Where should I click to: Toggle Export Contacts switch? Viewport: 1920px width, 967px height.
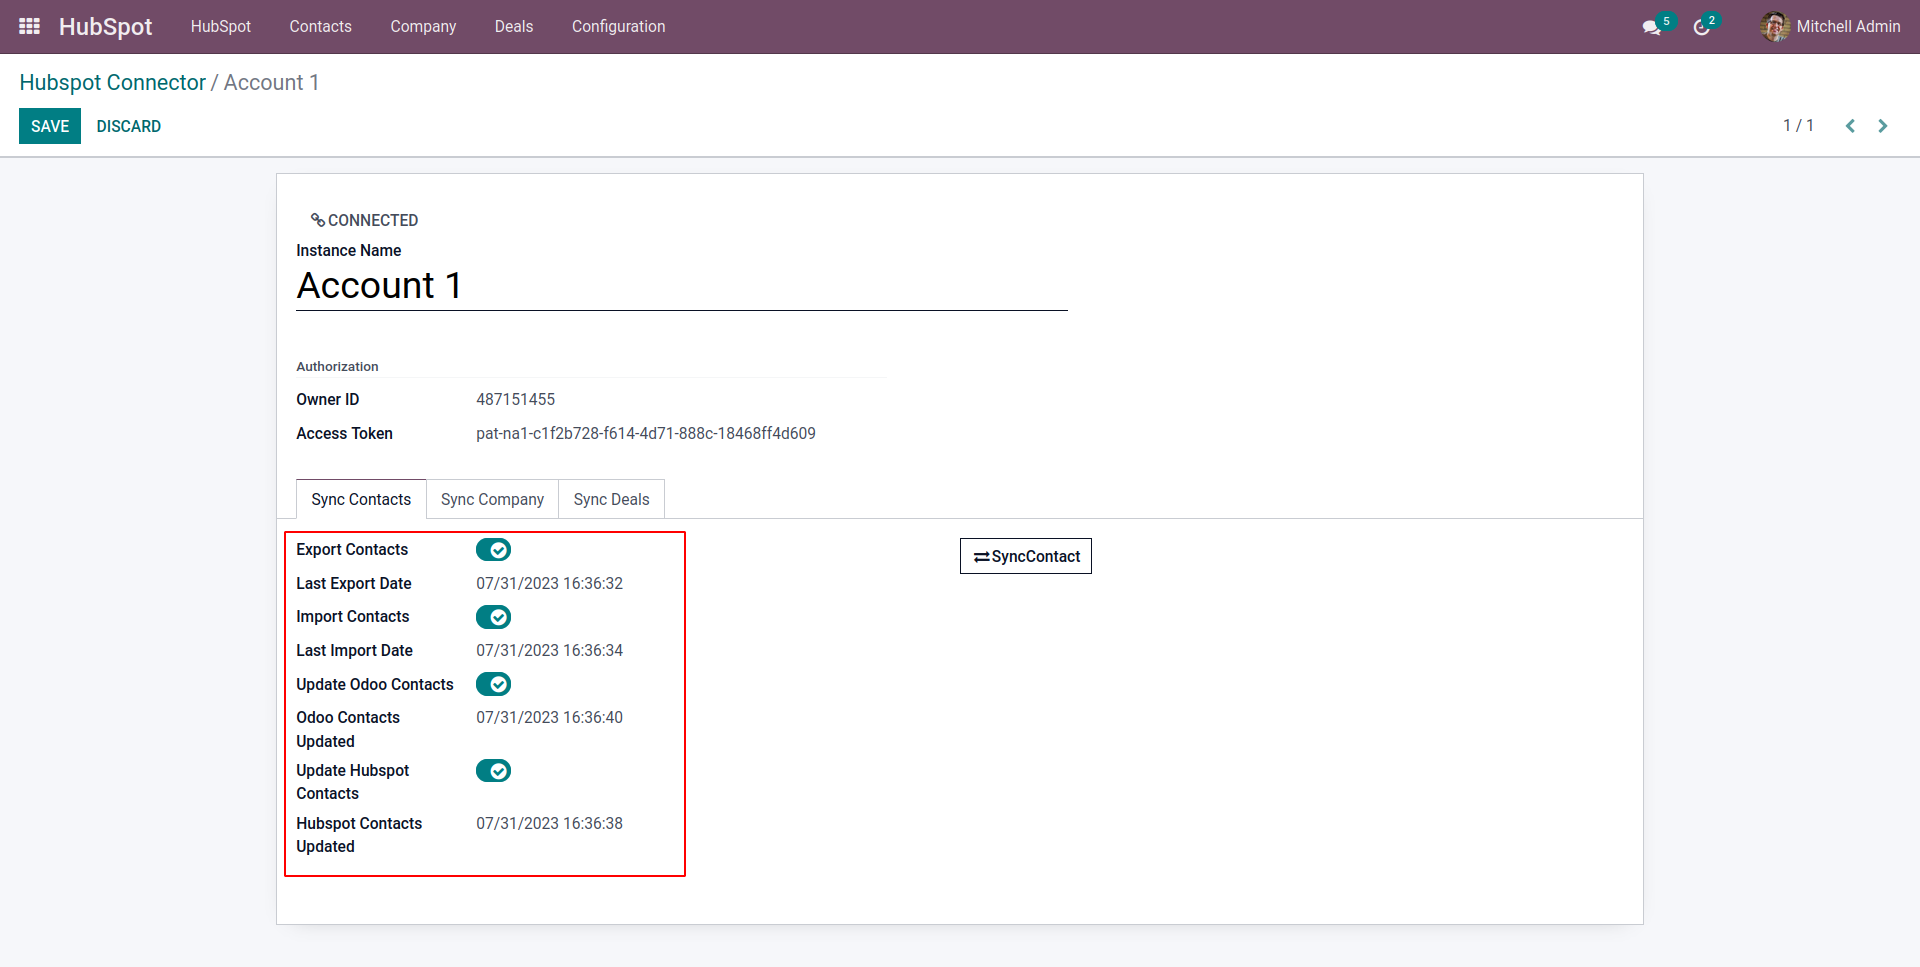click(493, 550)
